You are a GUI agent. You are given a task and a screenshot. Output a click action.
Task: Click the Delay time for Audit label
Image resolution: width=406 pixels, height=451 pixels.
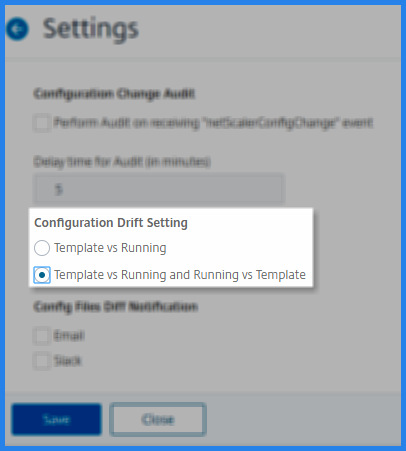tap(122, 162)
